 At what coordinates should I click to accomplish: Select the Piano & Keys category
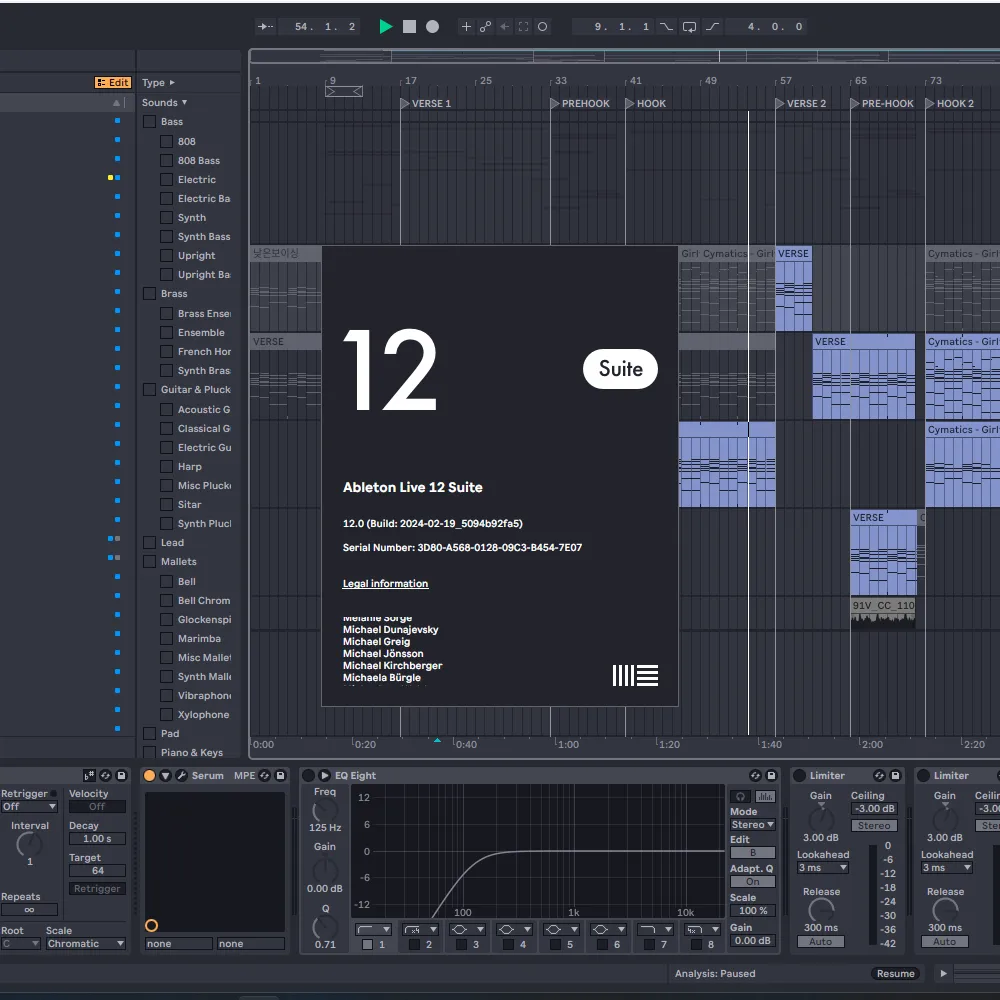pos(192,753)
